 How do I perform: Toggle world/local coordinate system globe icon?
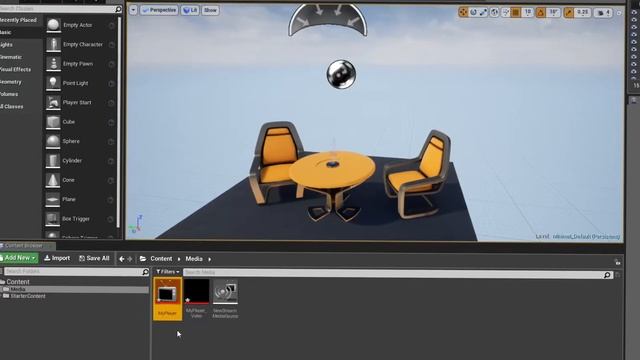[x=494, y=13]
